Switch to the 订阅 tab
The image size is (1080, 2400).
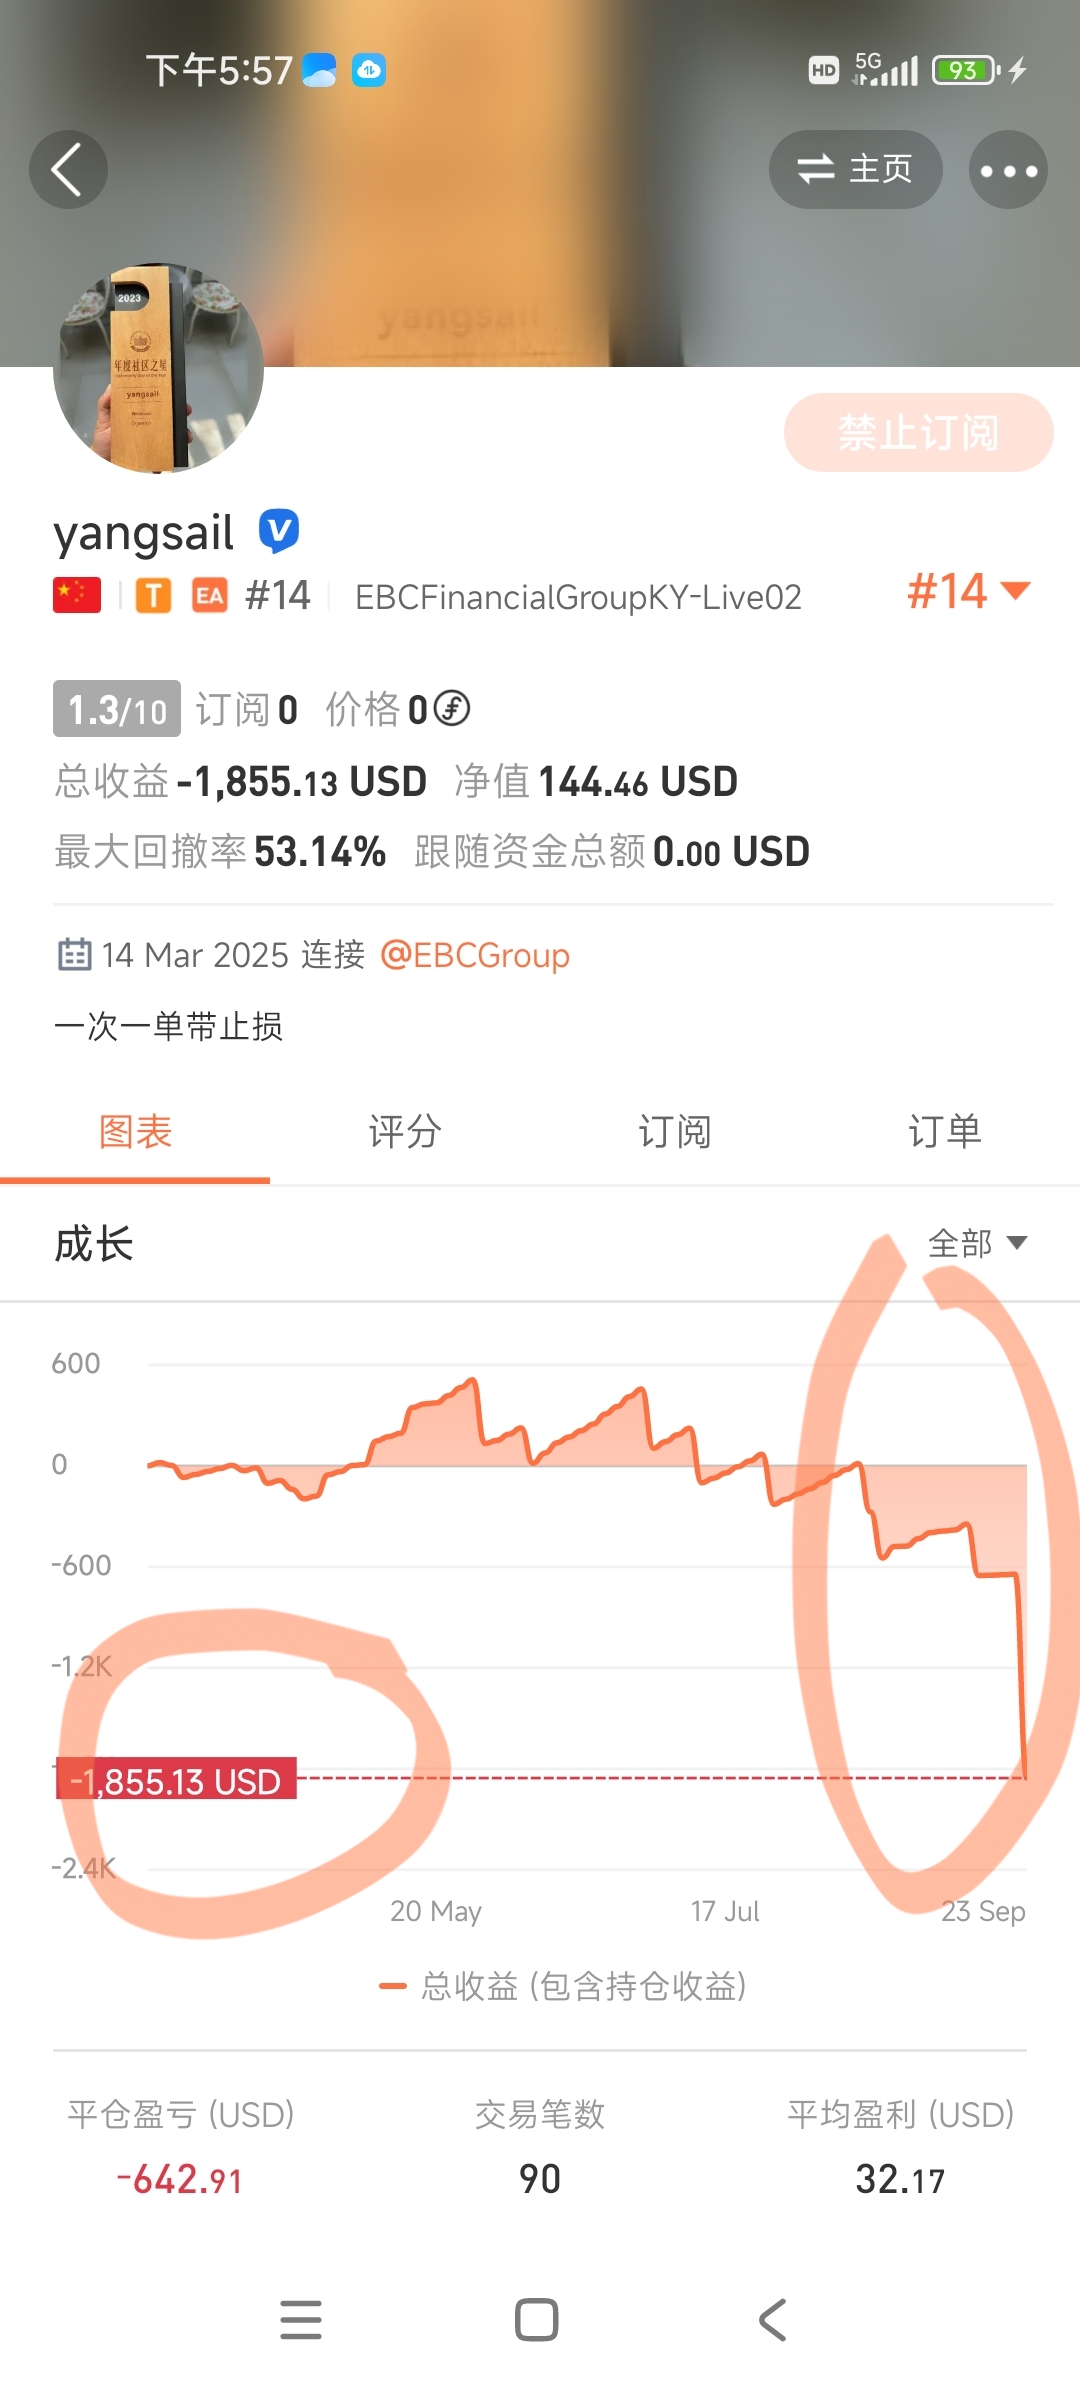pos(675,1132)
